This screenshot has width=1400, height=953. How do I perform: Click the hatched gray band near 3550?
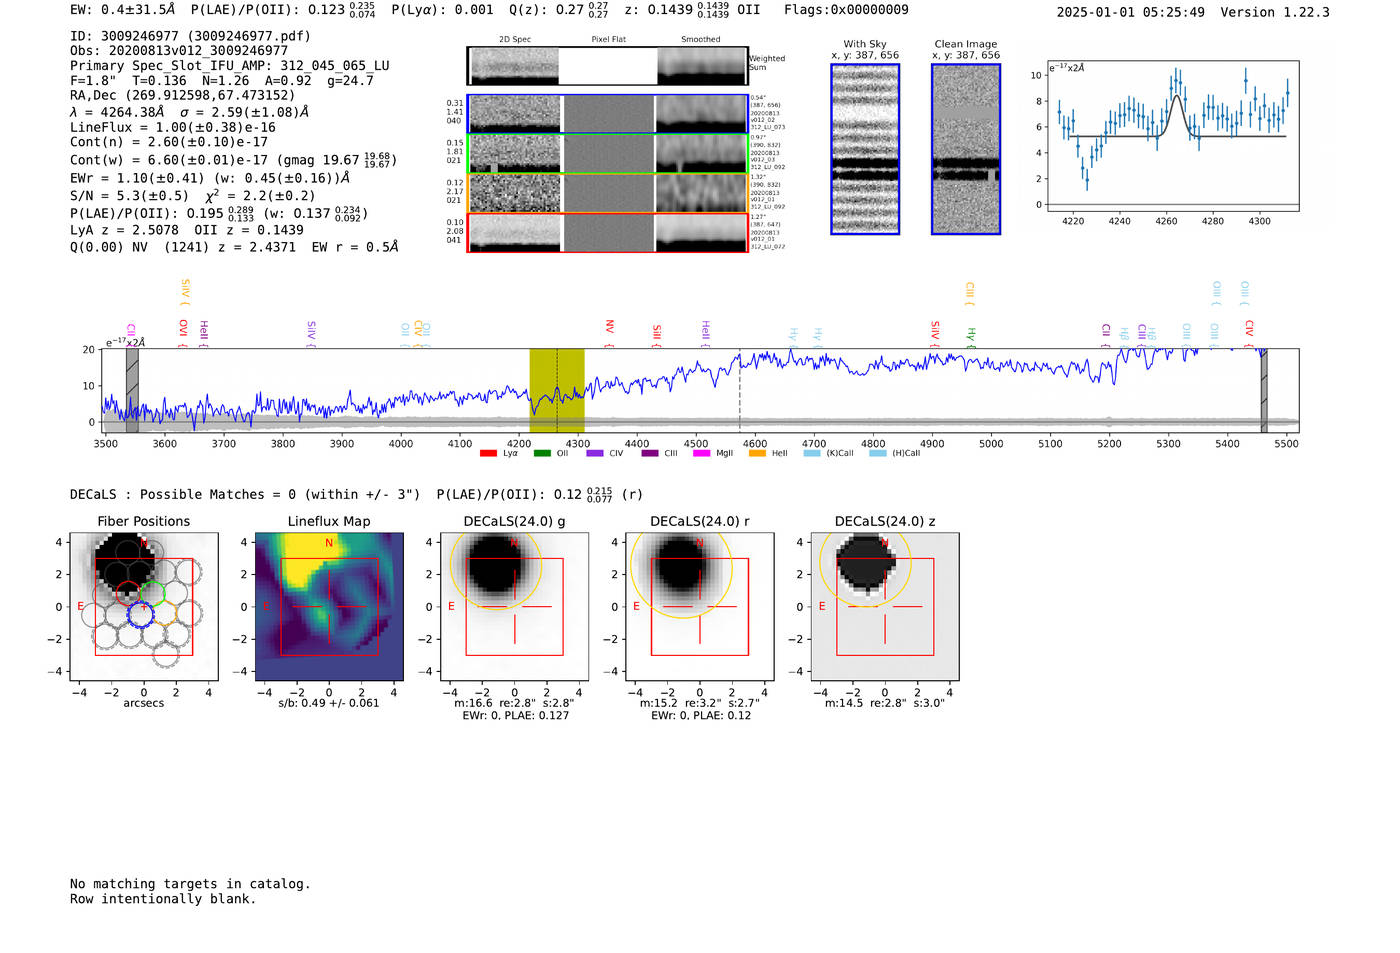pos(132,390)
